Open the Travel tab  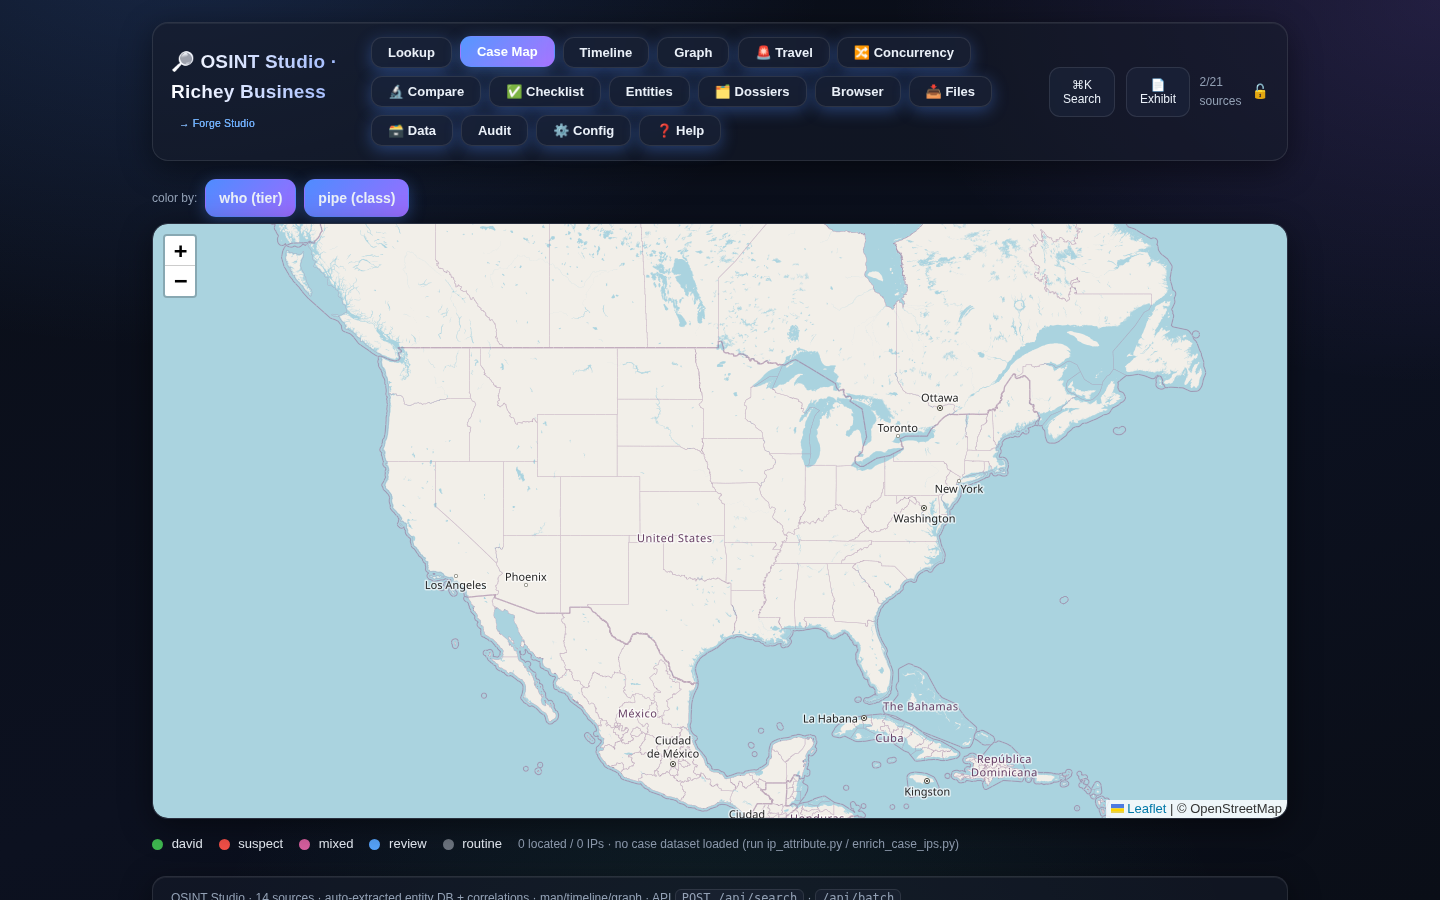784,52
